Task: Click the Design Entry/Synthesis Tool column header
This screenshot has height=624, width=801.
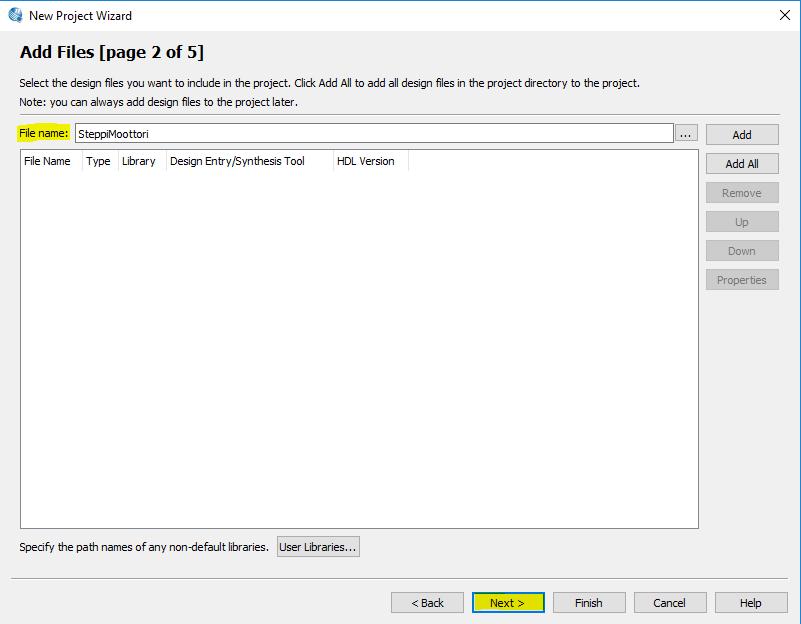Action: 249,161
